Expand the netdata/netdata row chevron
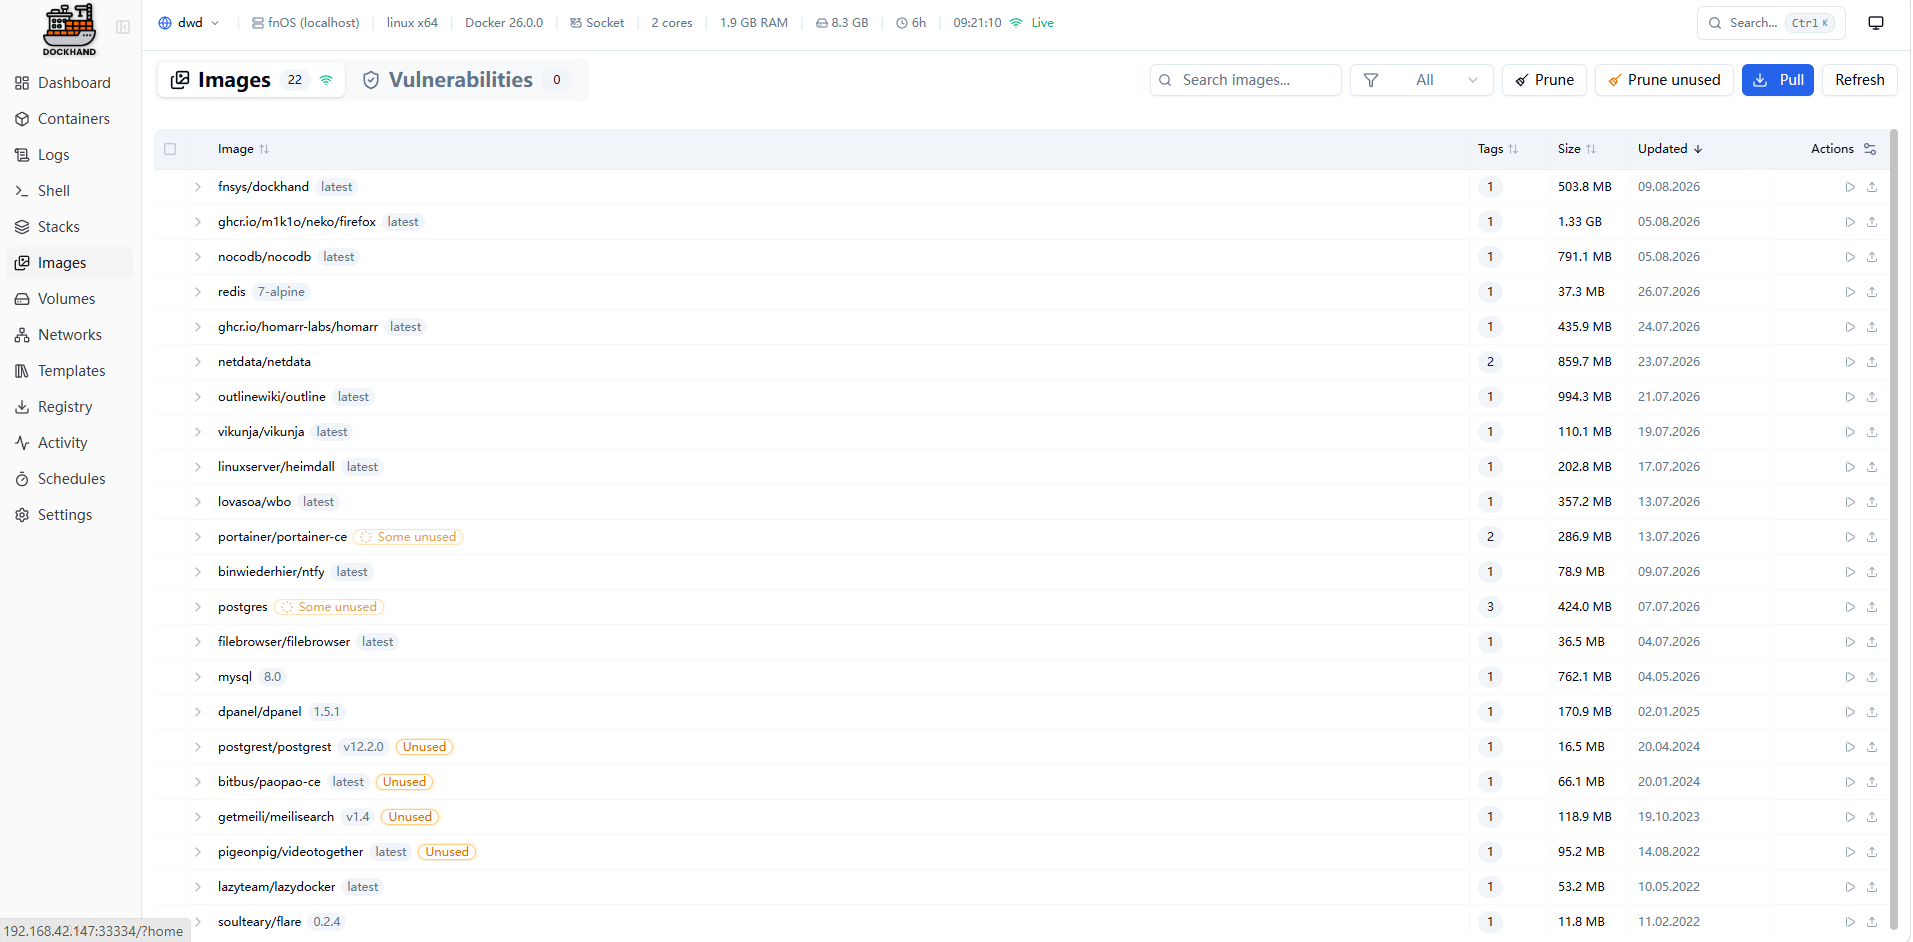1913x942 pixels. pyautogui.click(x=198, y=362)
